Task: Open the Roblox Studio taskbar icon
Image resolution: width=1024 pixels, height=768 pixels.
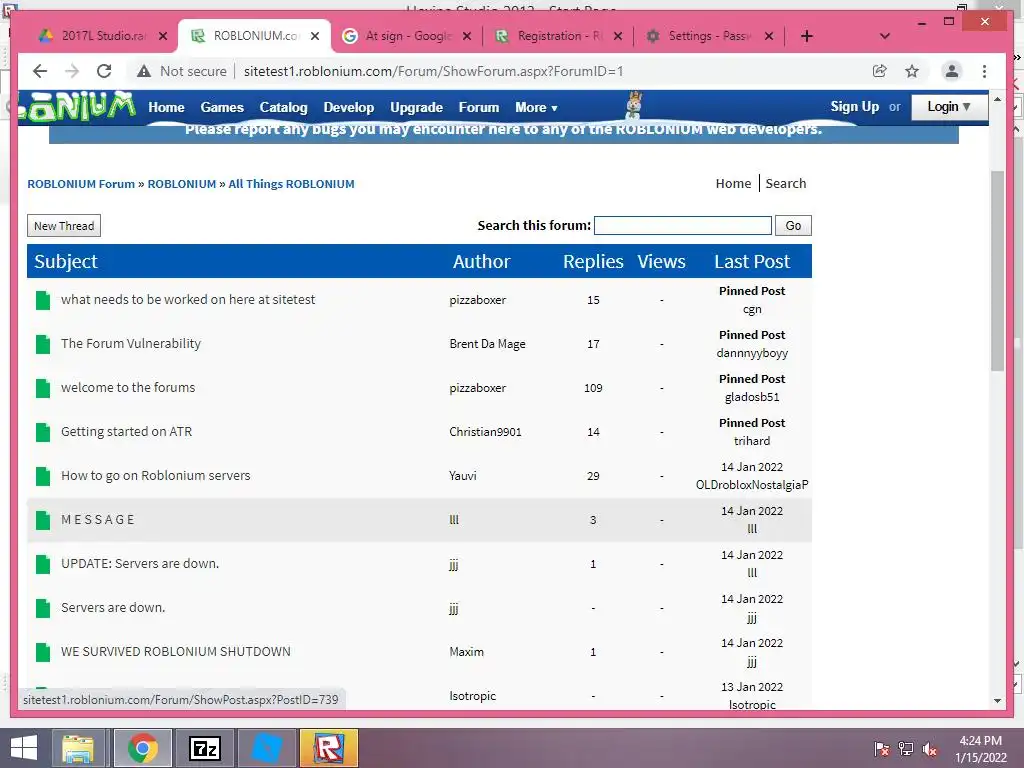Action: [x=329, y=748]
